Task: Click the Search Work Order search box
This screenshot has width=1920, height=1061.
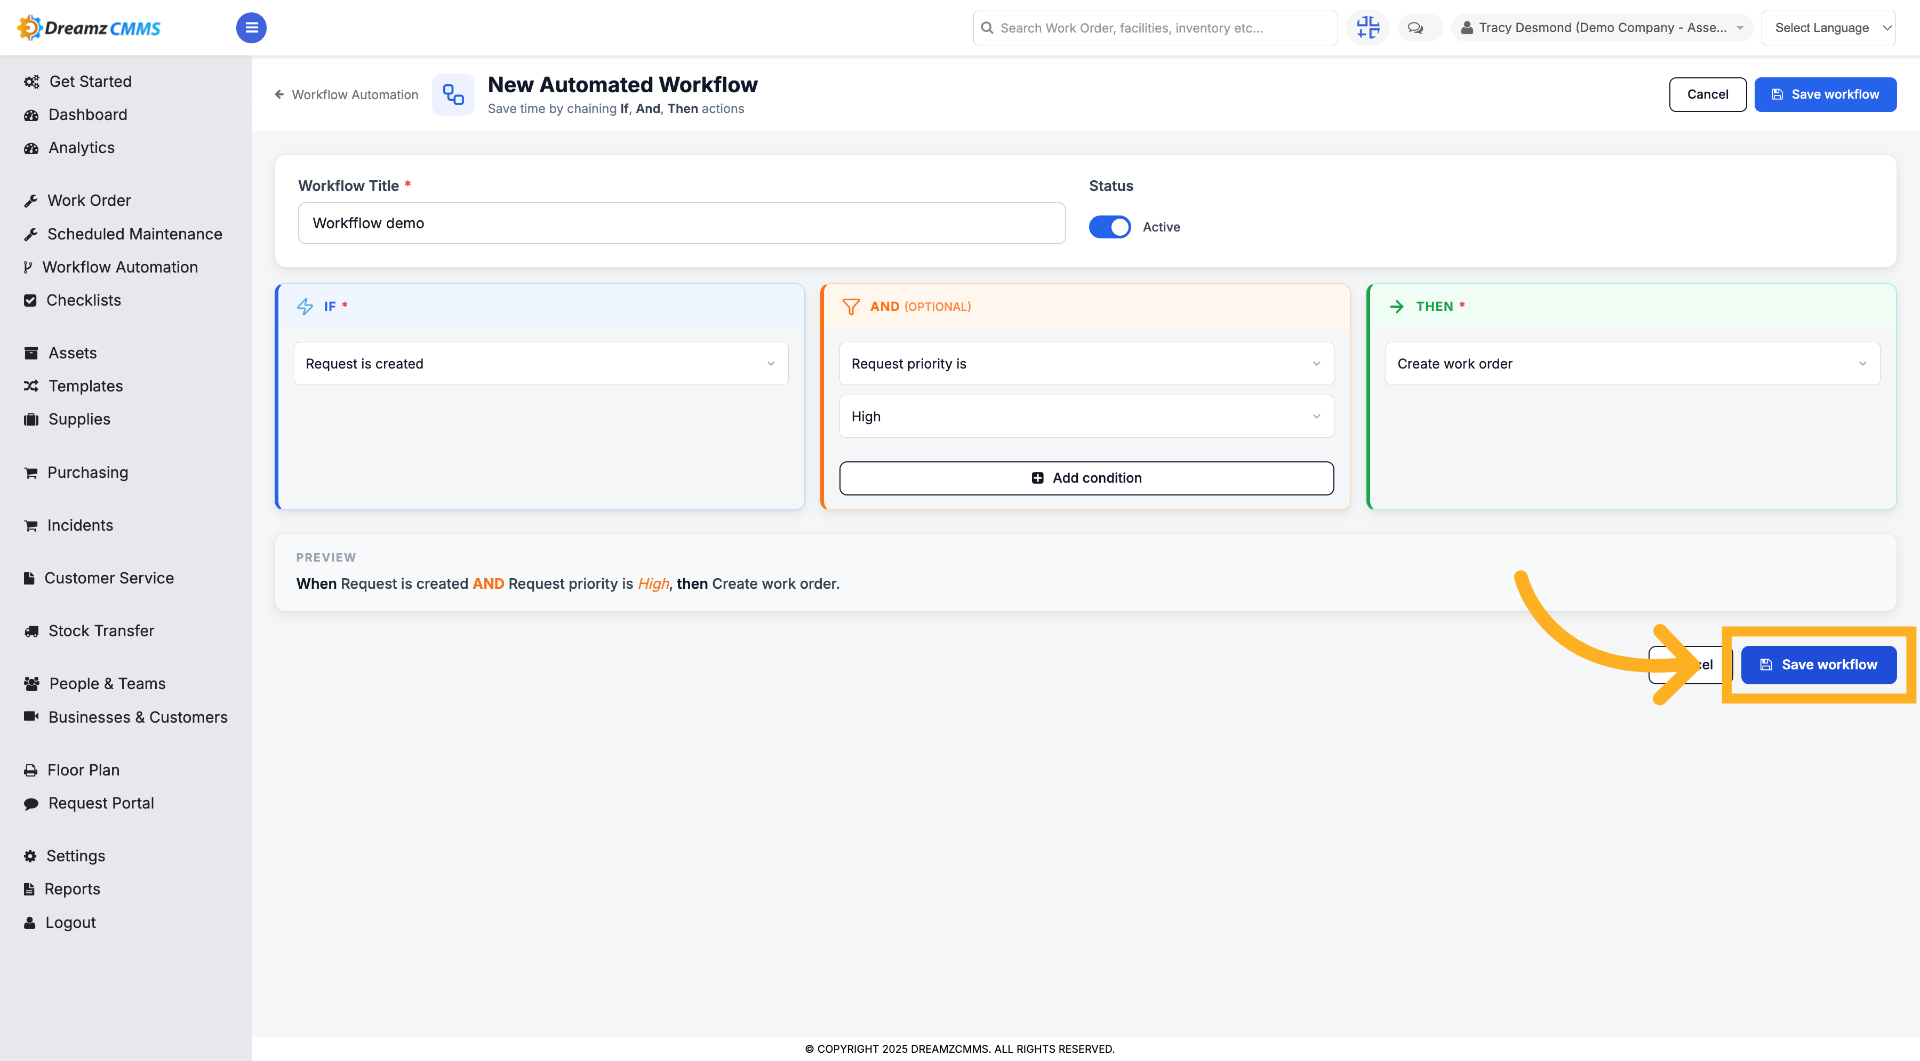Action: (x=1154, y=28)
